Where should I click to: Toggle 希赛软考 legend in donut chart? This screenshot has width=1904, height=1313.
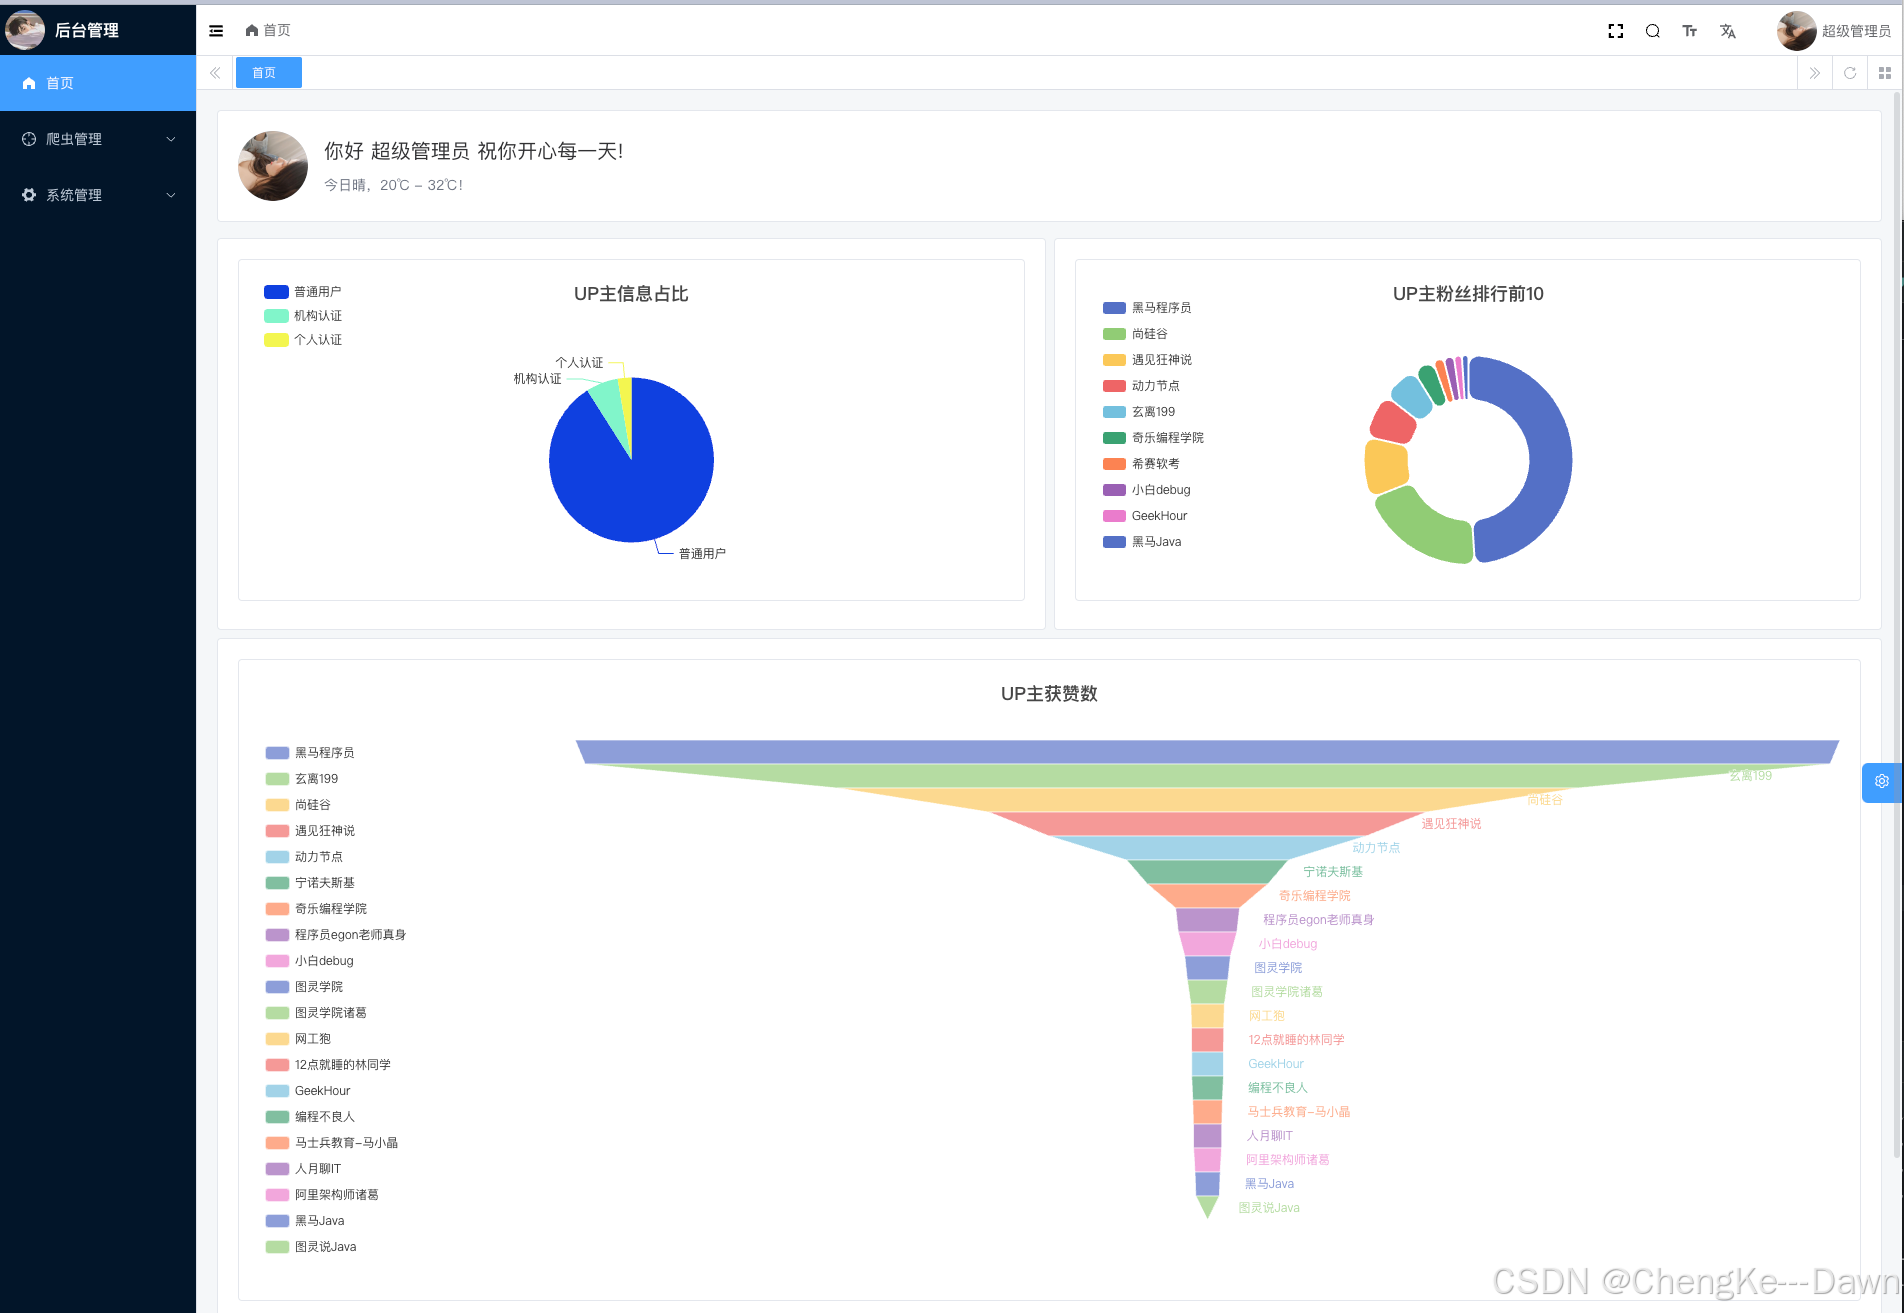point(1141,464)
